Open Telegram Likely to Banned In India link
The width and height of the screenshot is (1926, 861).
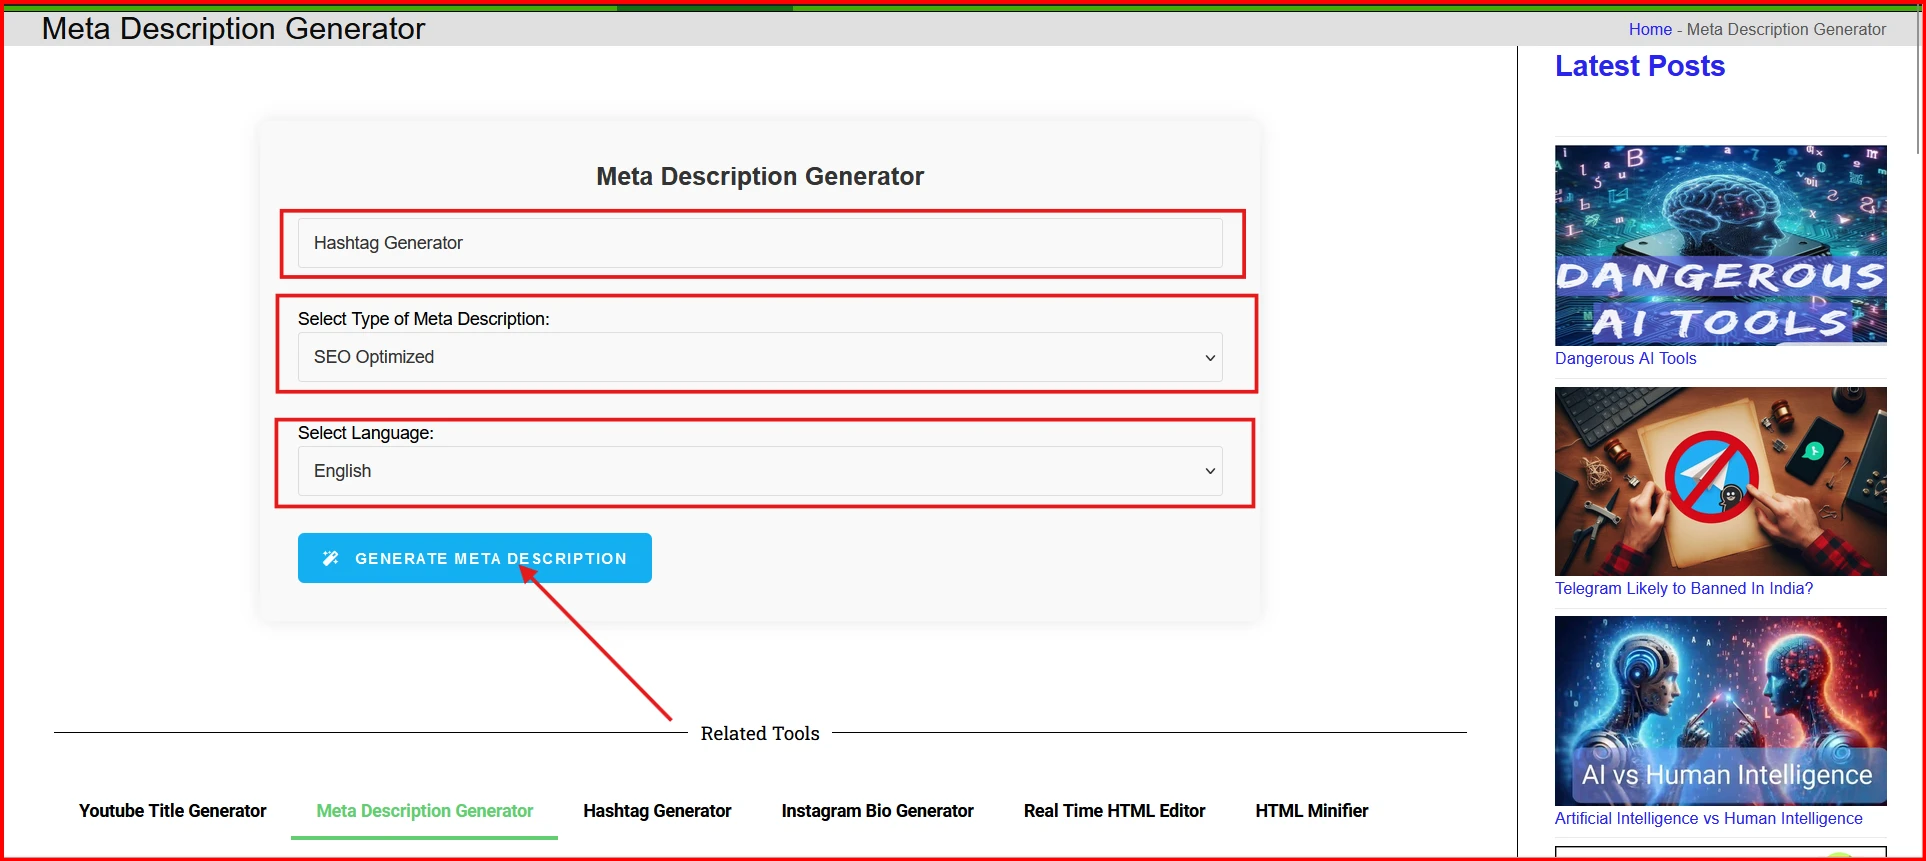click(1683, 589)
